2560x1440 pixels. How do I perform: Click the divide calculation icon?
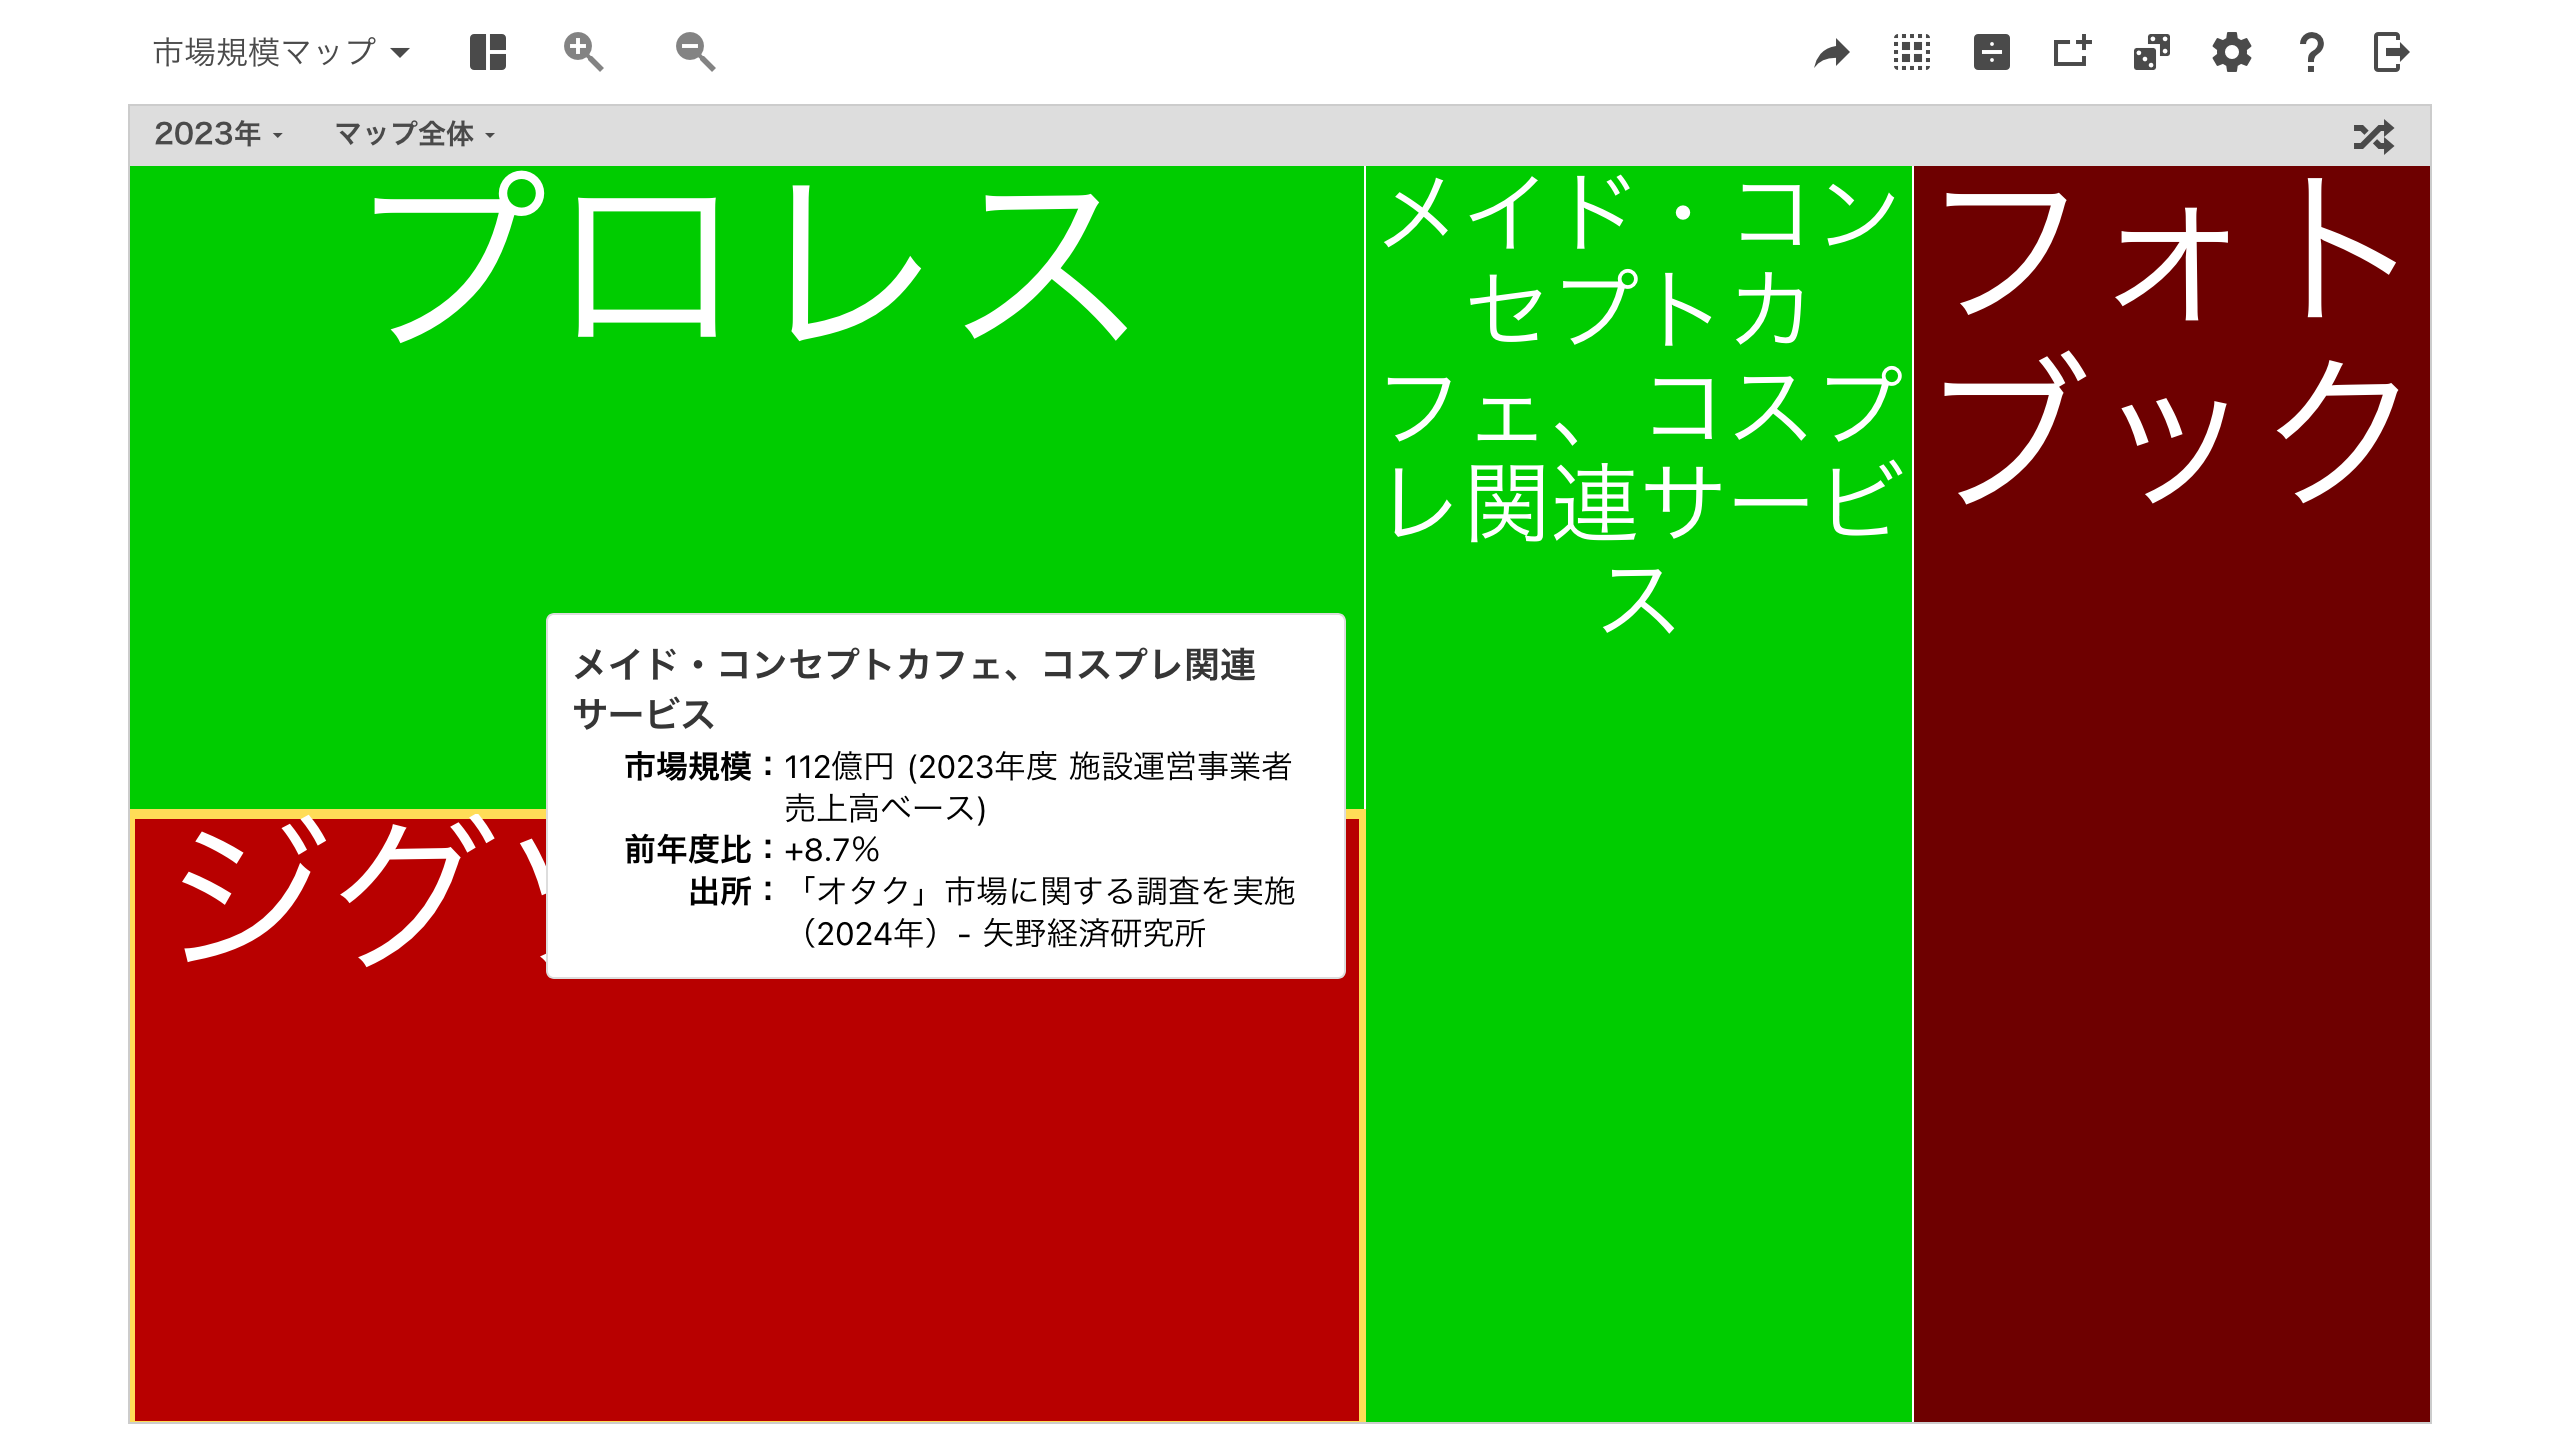tap(1992, 52)
